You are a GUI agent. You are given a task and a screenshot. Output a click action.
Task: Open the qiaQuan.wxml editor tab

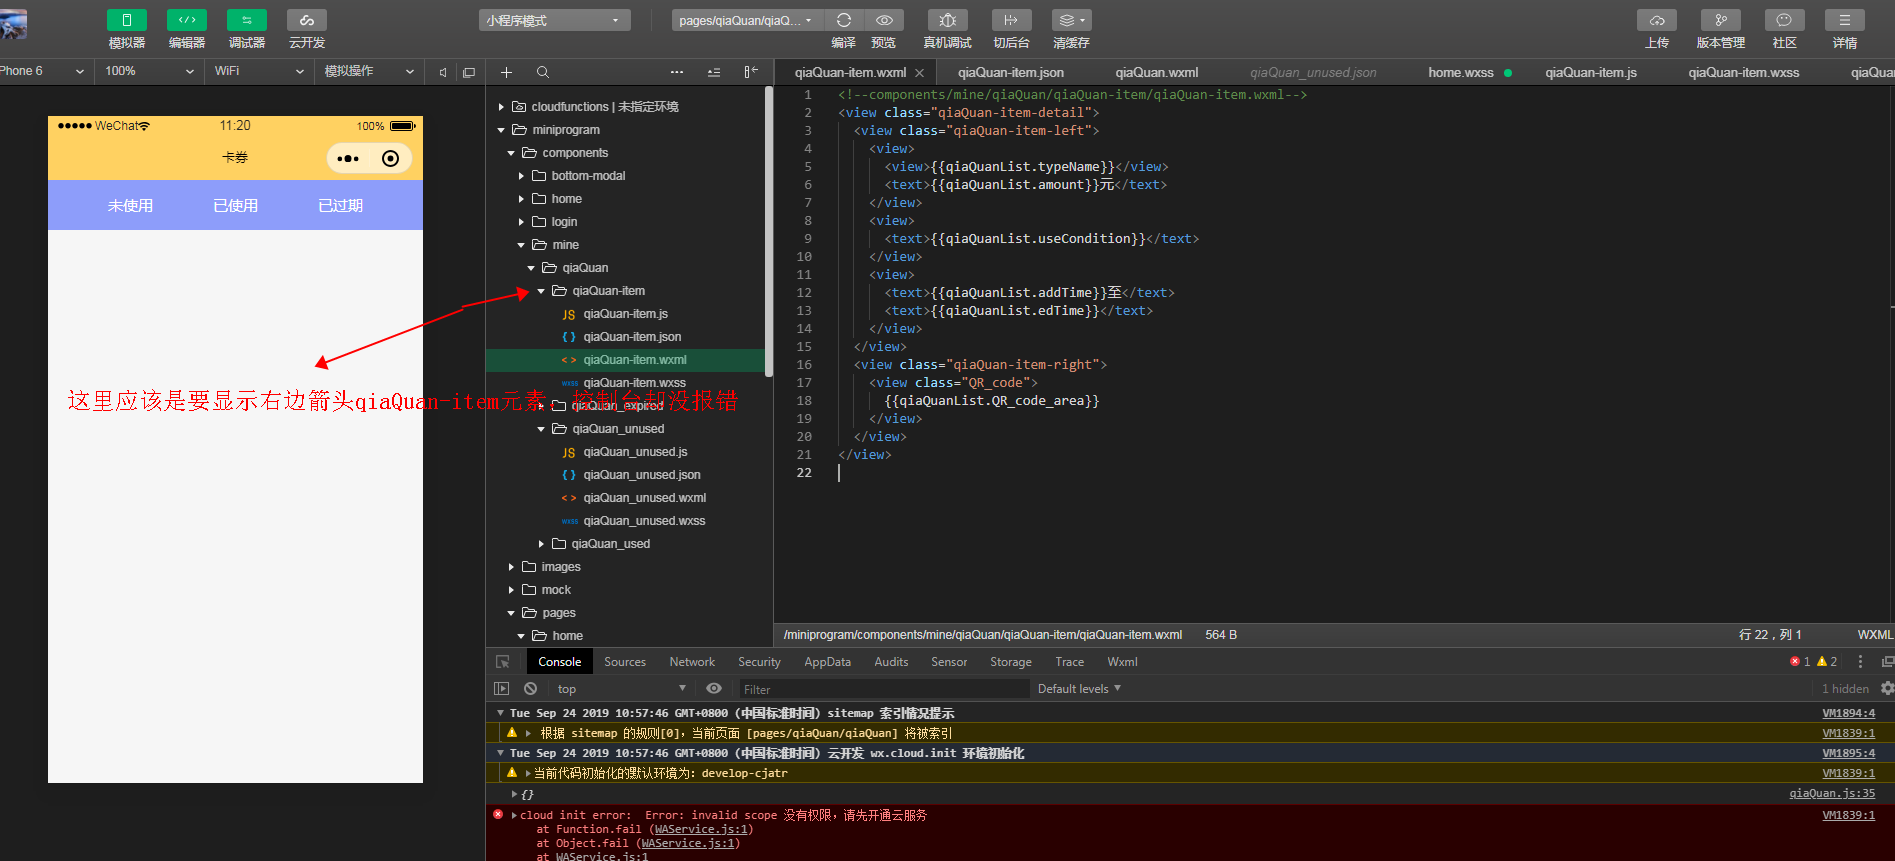pyautogui.click(x=1156, y=72)
